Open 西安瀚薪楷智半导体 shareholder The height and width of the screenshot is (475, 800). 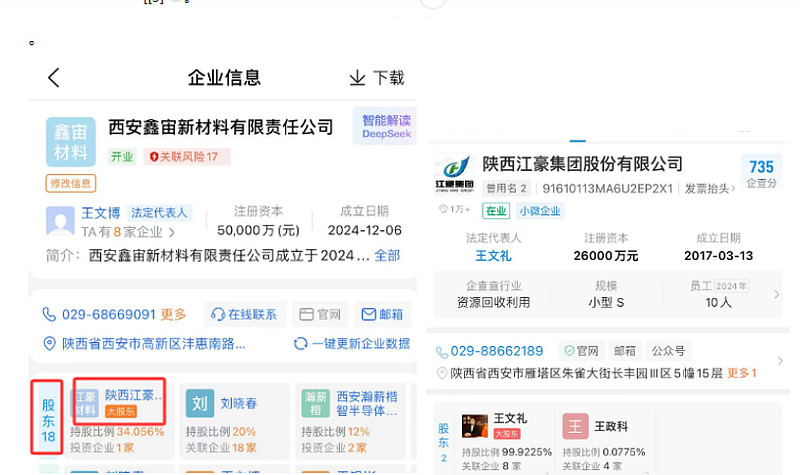[x=367, y=404]
